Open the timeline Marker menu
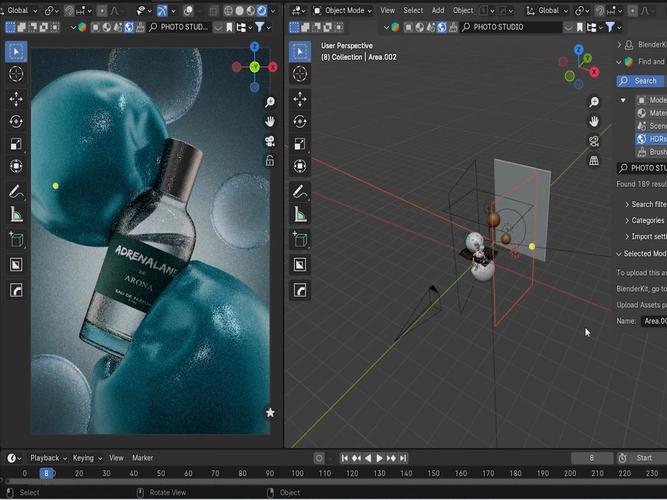Image resolution: width=667 pixels, height=500 pixels. tap(143, 458)
